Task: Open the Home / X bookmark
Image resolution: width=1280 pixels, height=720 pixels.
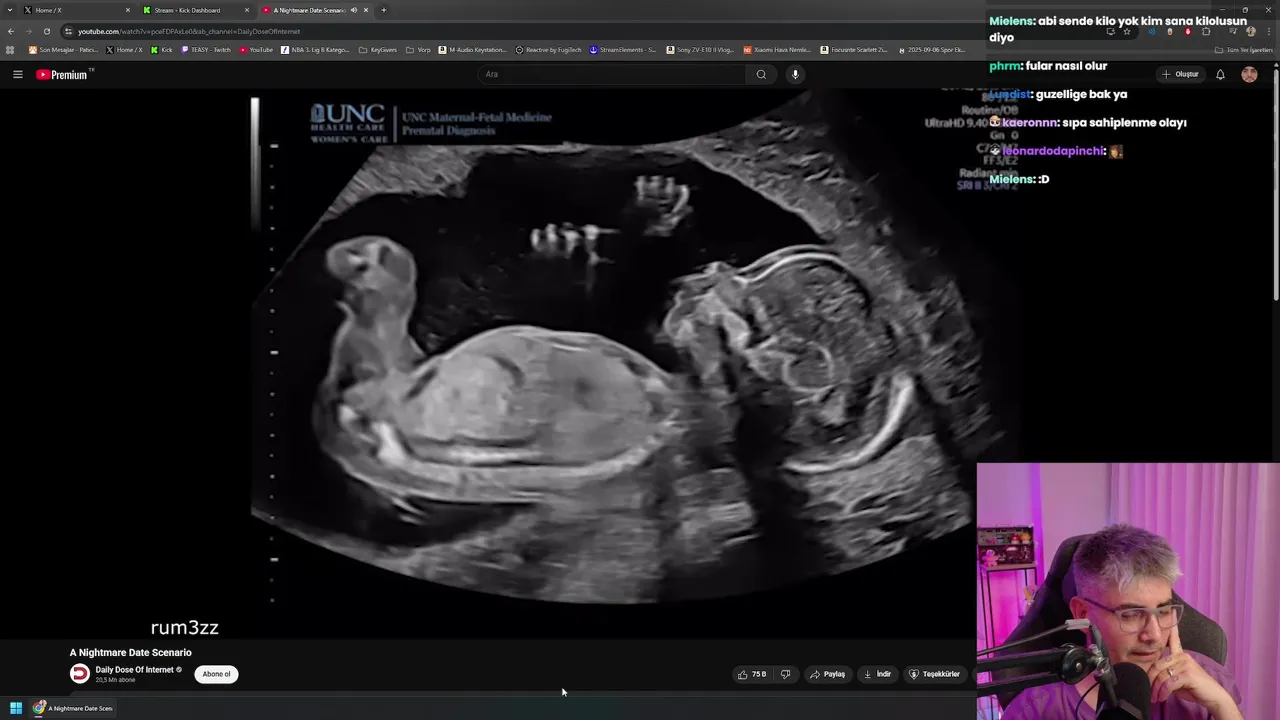Action: tap(125, 50)
